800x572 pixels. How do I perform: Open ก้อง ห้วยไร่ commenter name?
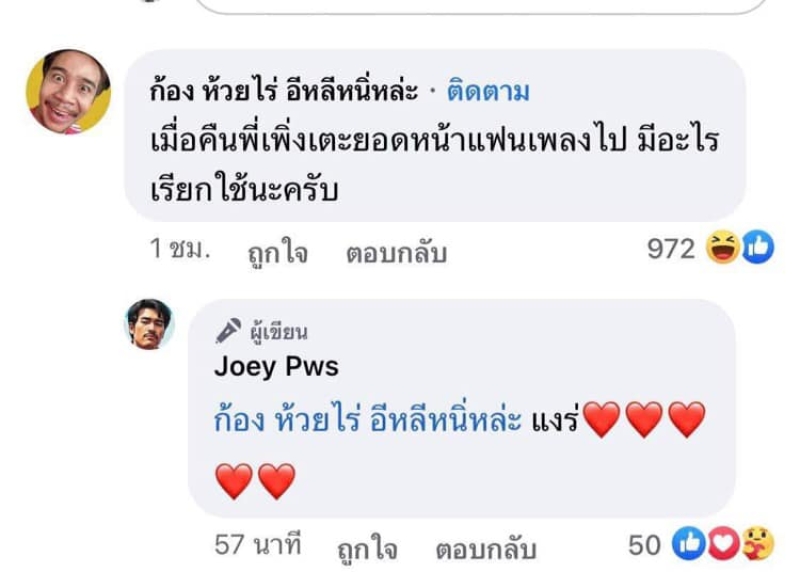(x=284, y=92)
